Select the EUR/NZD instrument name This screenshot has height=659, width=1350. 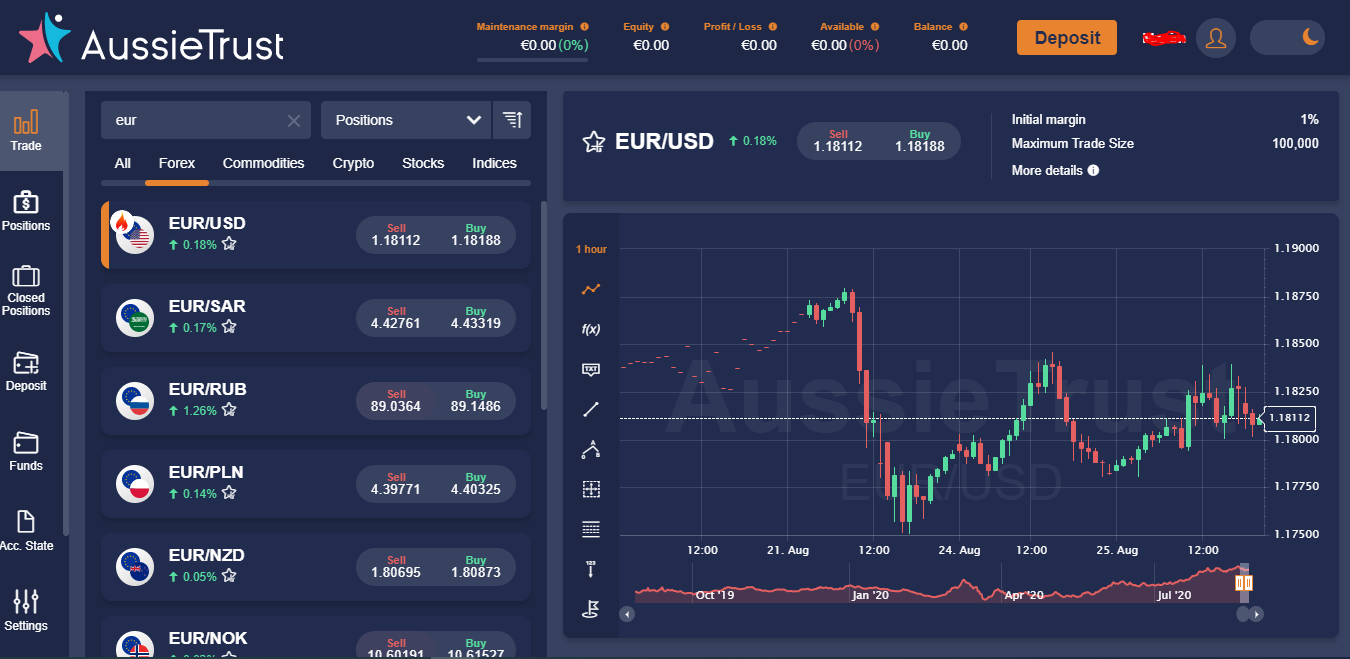pos(207,555)
